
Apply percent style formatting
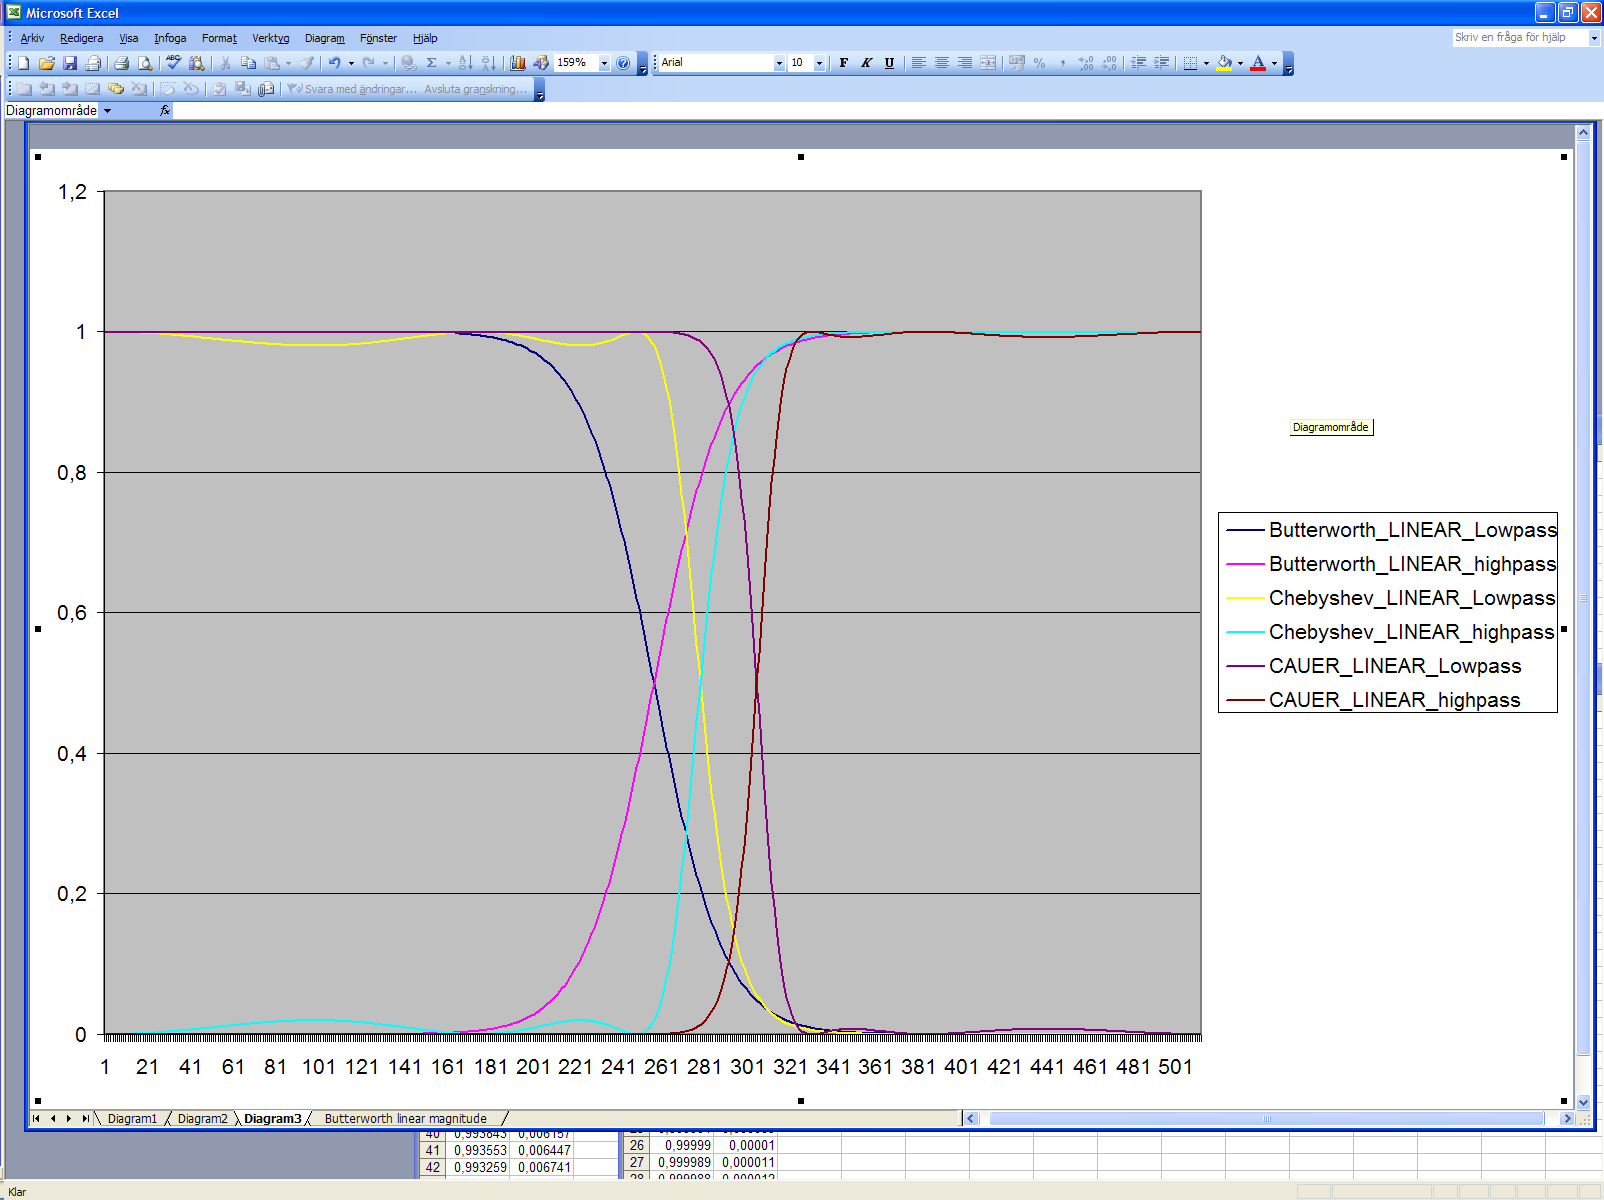pyautogui.click(x=1039, y=63)
